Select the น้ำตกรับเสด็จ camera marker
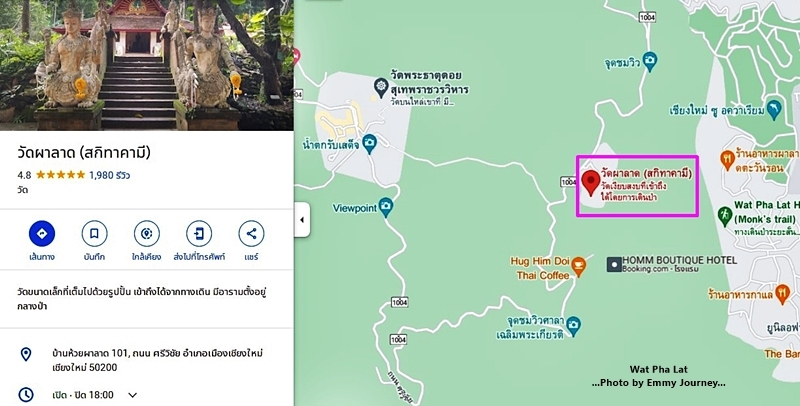 (369, 143)
